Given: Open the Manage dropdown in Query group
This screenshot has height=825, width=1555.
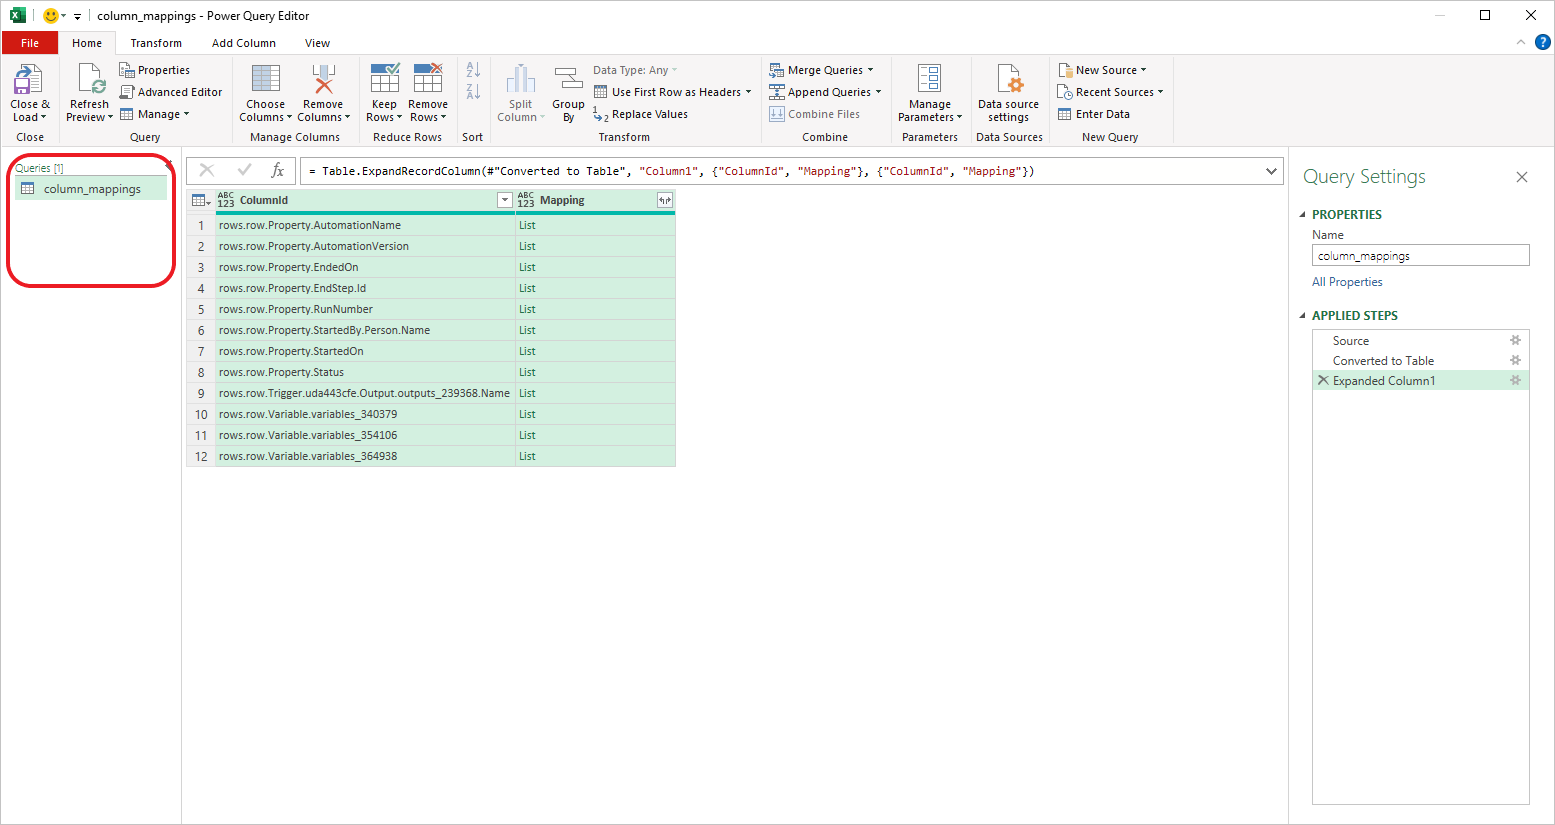Looking at the screenshot, I should point(155,114).
